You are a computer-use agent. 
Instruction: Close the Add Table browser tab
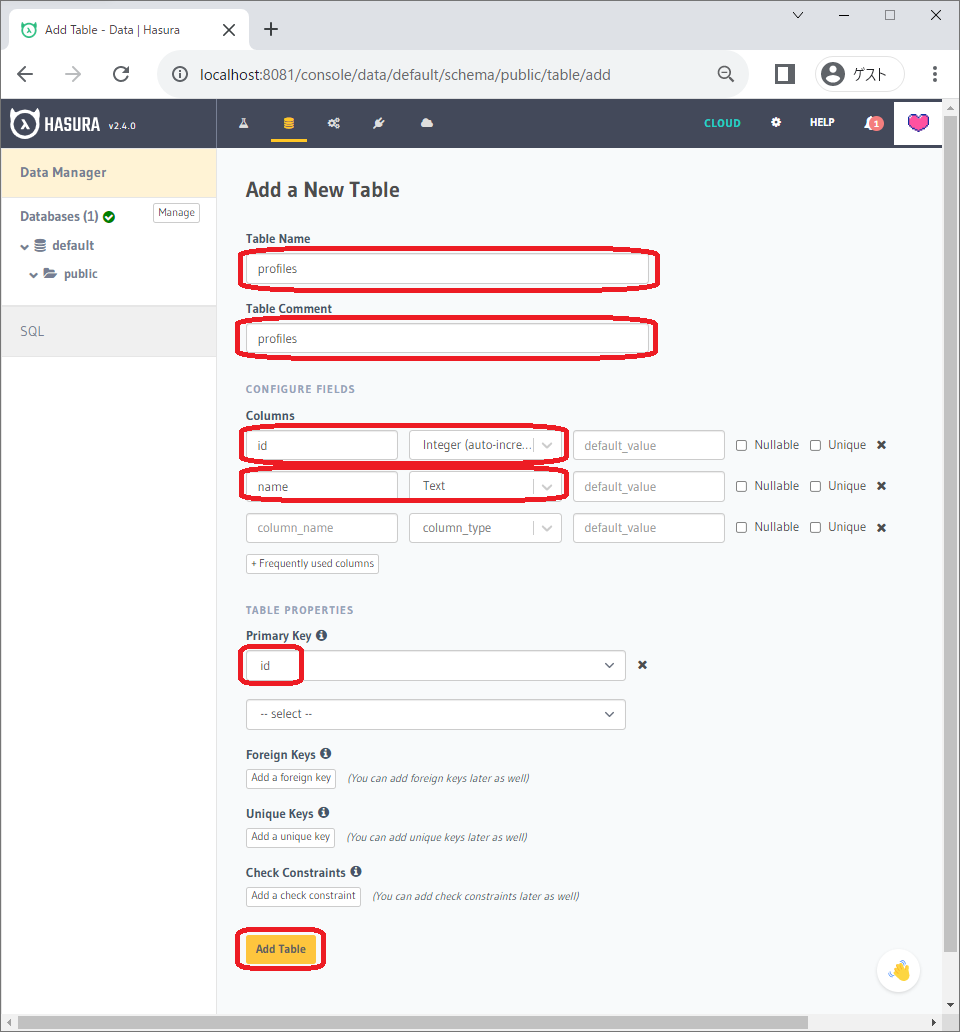tap(229, 30)
